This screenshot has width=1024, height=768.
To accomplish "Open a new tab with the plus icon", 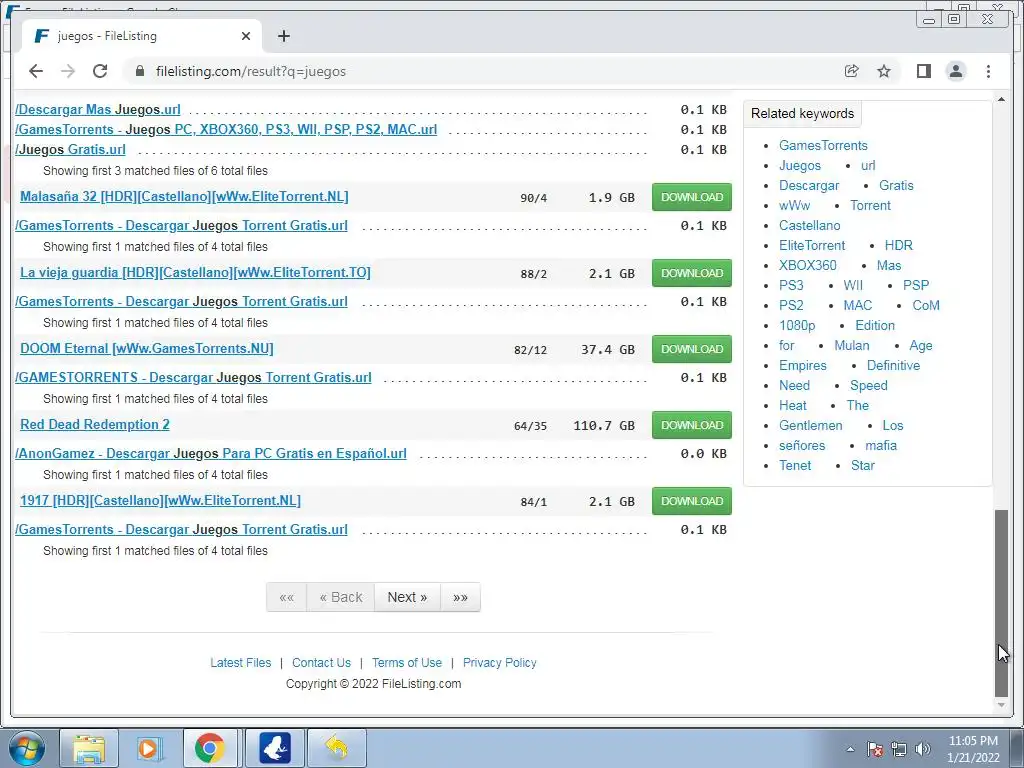I will [x=283, y=36].
